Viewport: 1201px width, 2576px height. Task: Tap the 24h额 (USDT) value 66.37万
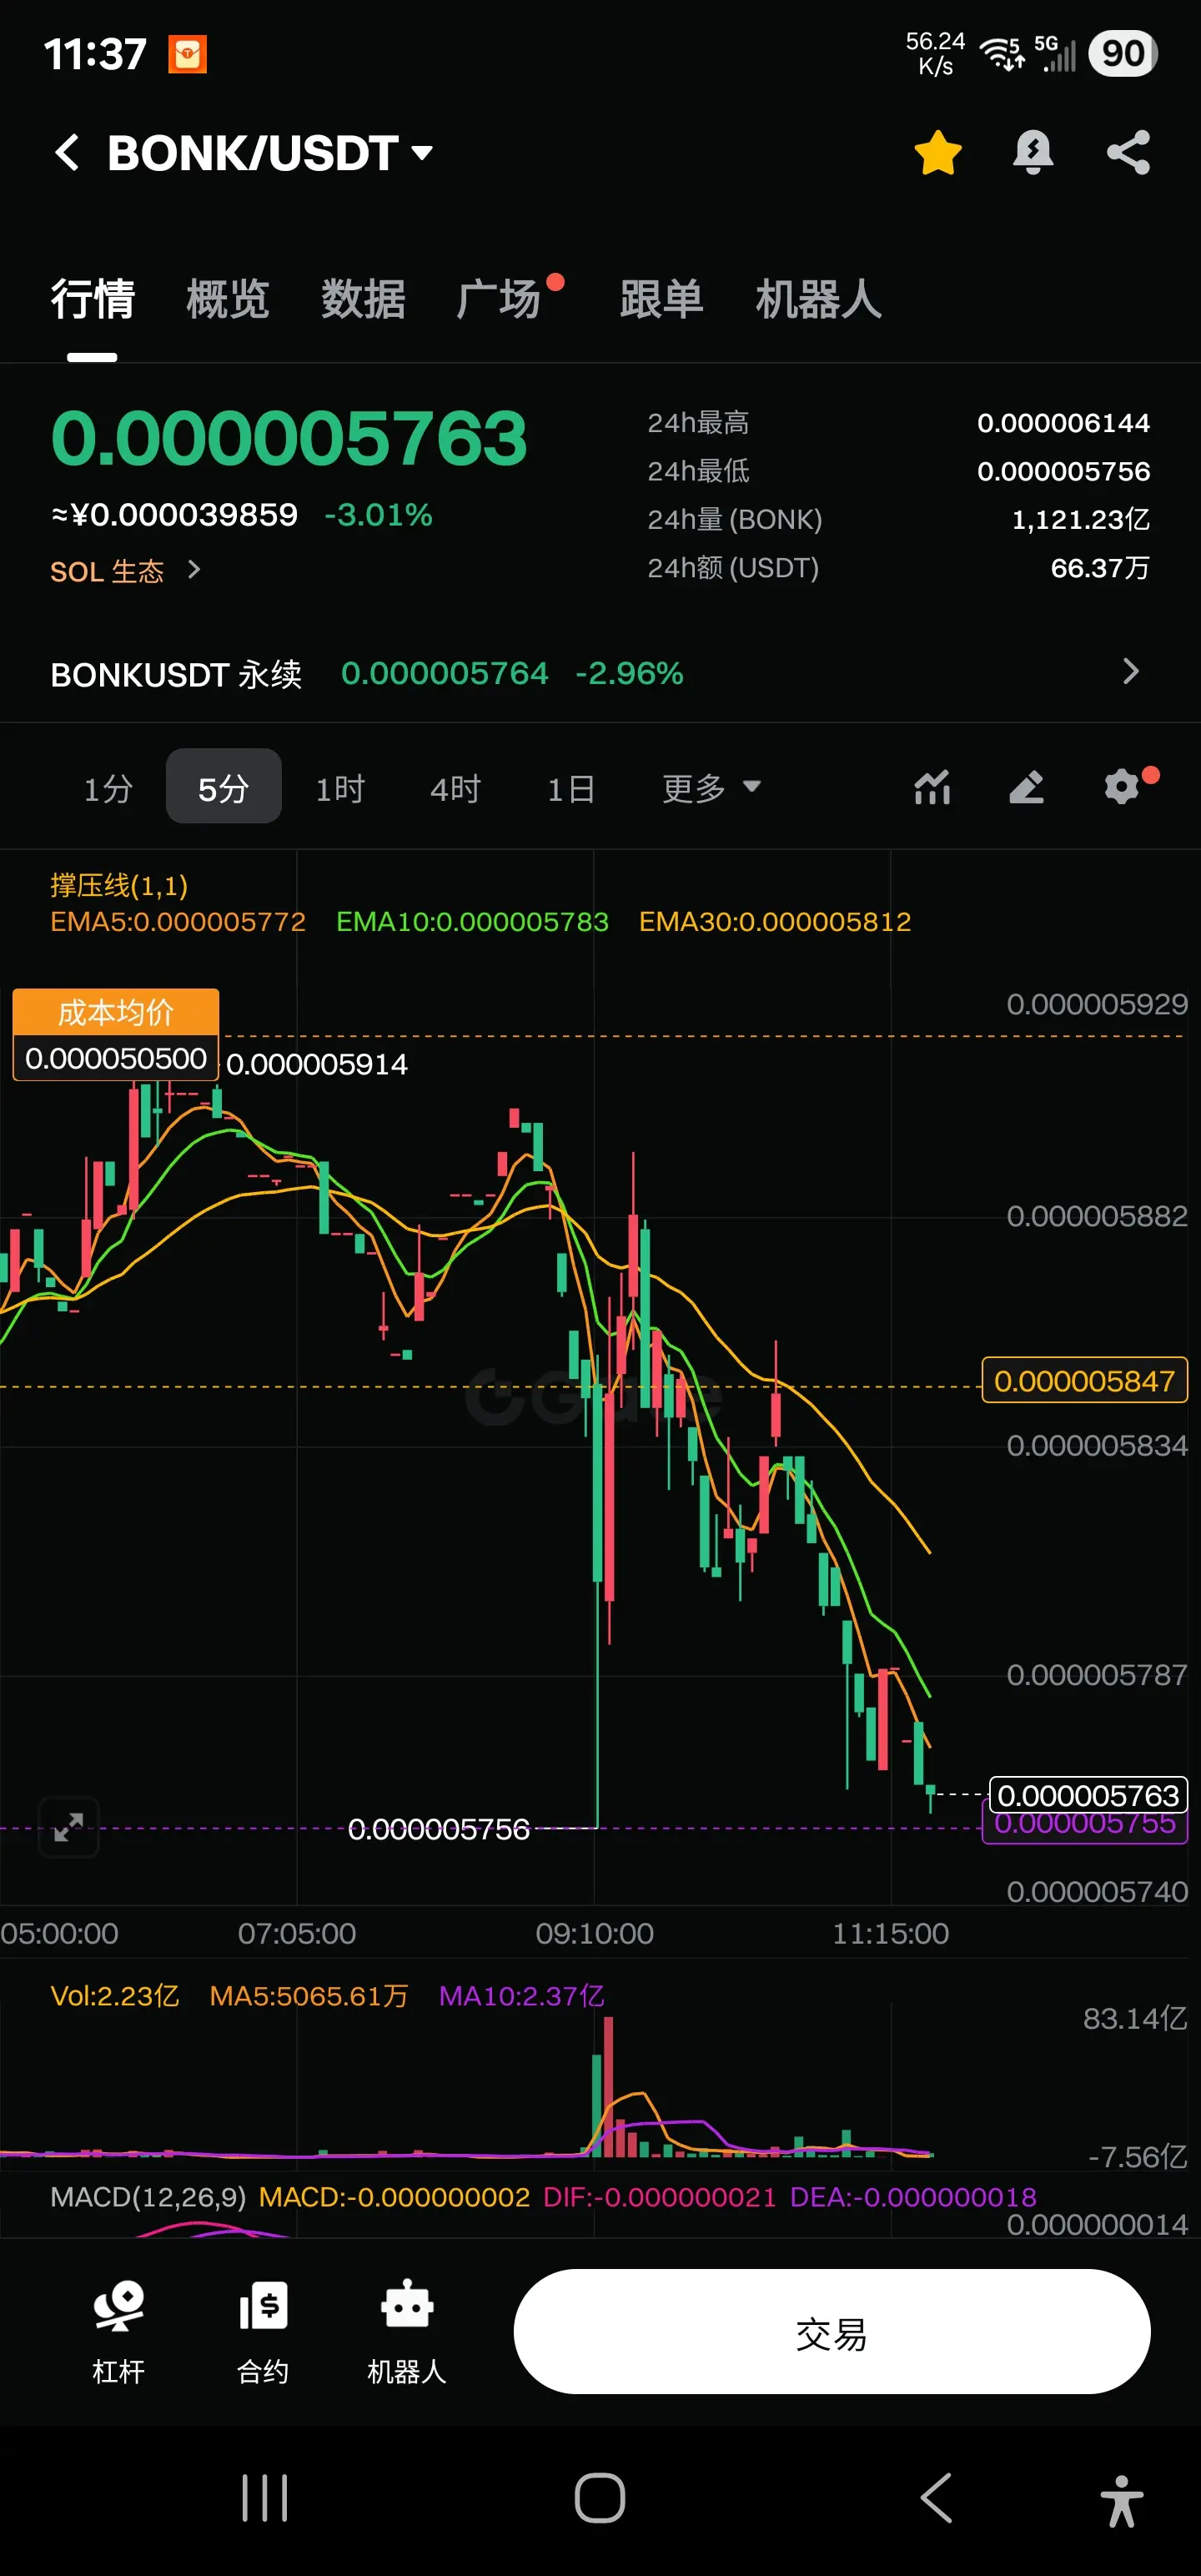coord(1100,568)
